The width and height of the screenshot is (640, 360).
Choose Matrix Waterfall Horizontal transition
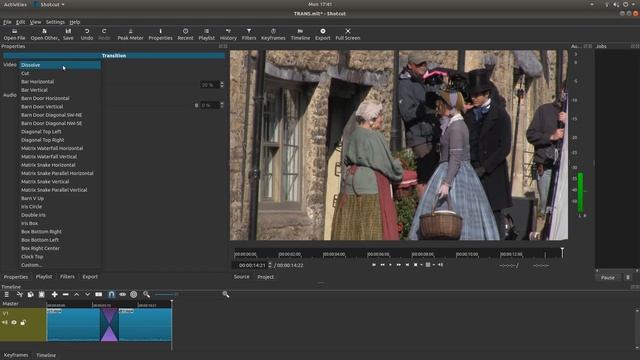[x=60, y=148]
